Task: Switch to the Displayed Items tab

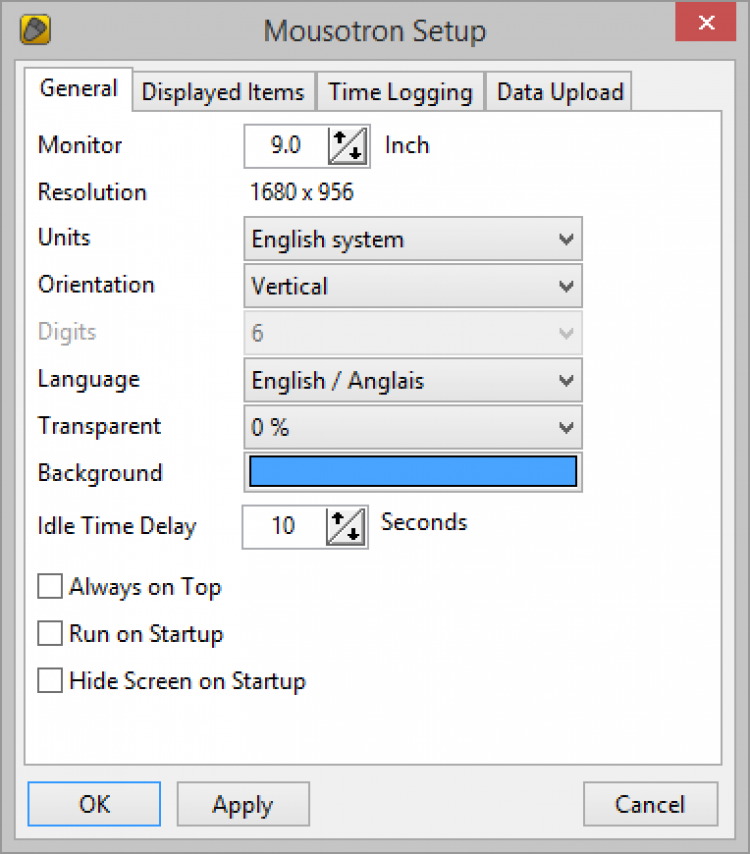Action: (x=223, y=93)
